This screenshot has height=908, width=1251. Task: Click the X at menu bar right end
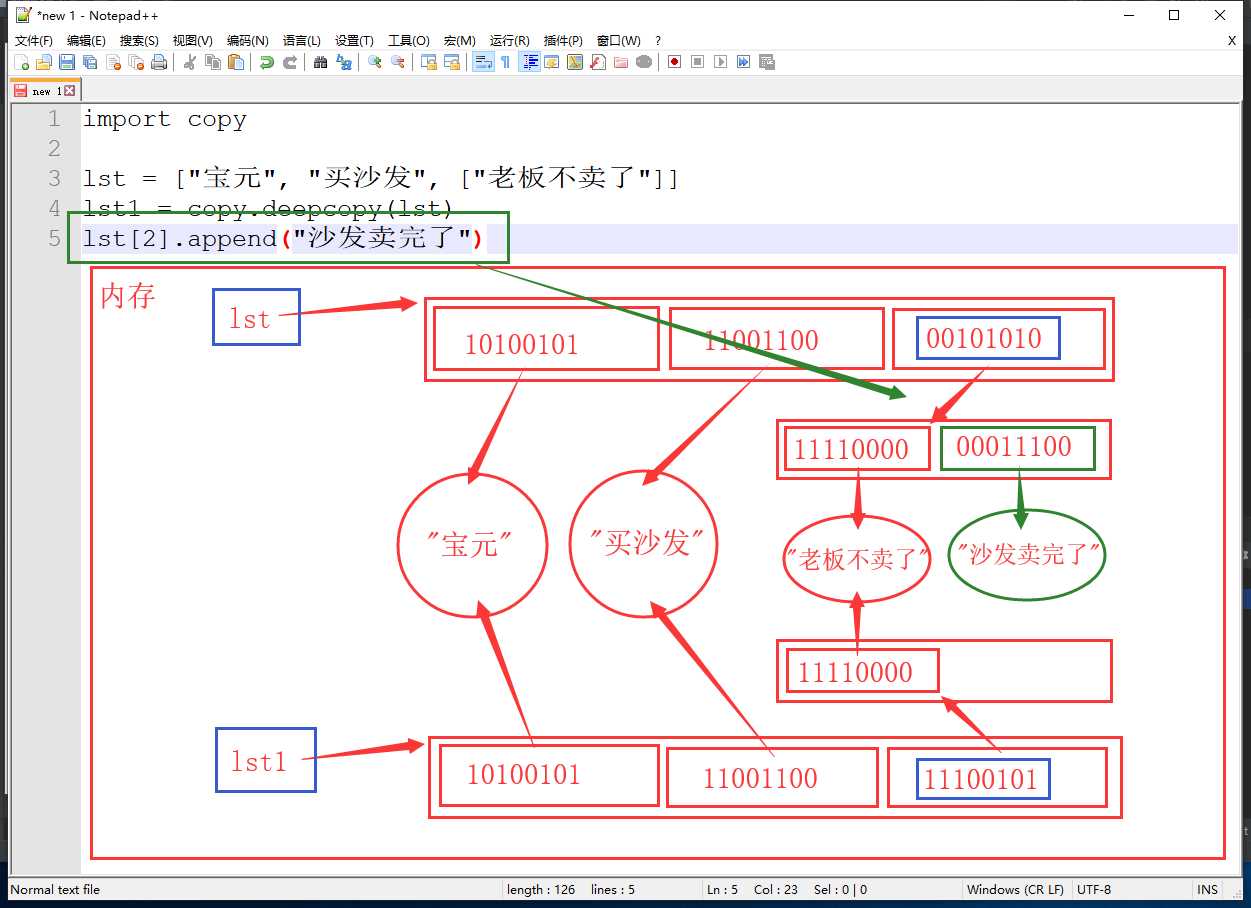tap(1232, 41)
